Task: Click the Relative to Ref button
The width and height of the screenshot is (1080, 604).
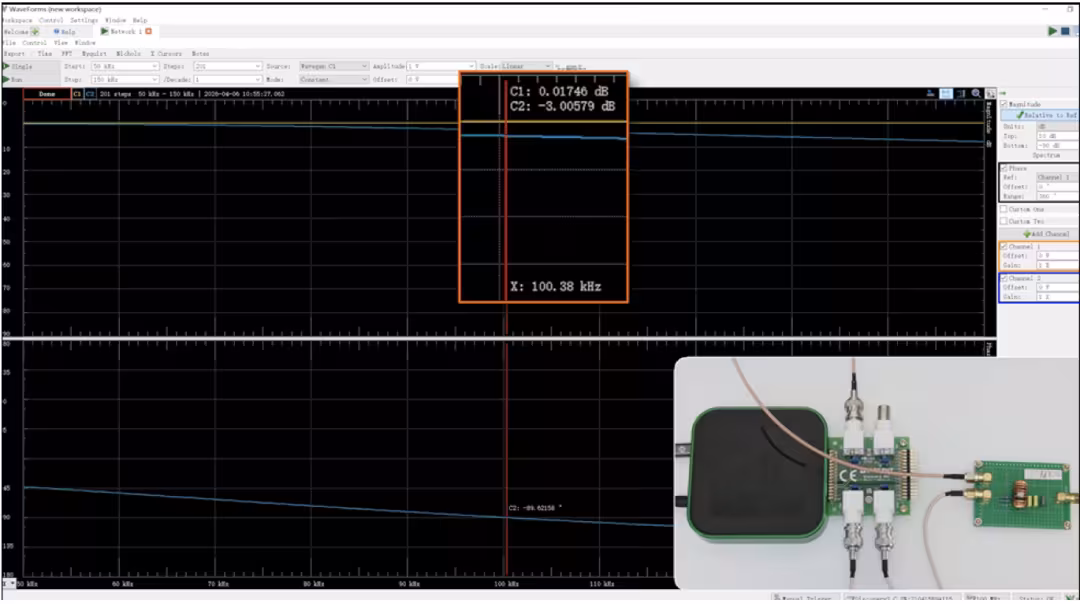Action: click(1040, 115)
